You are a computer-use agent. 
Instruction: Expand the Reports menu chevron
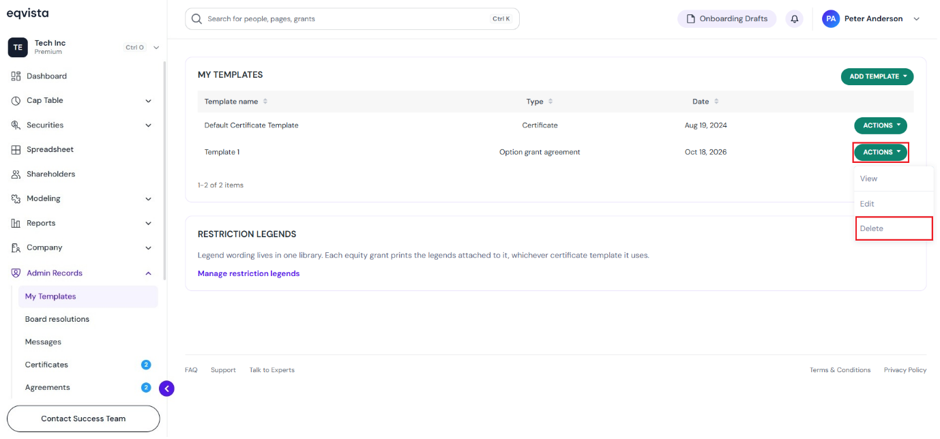pyautogui.click(x=148, y=223)
